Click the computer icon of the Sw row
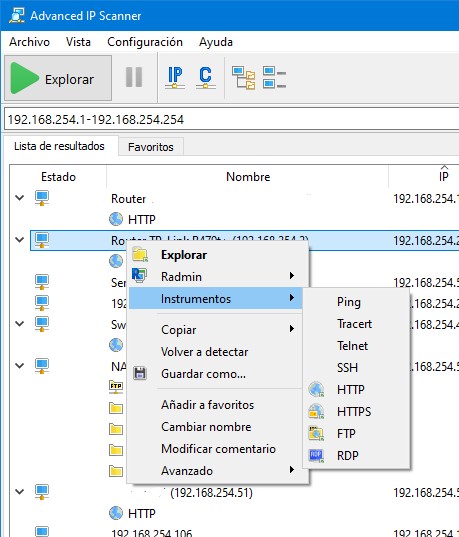This screenshot has width=459, height=537. point(42,324)
